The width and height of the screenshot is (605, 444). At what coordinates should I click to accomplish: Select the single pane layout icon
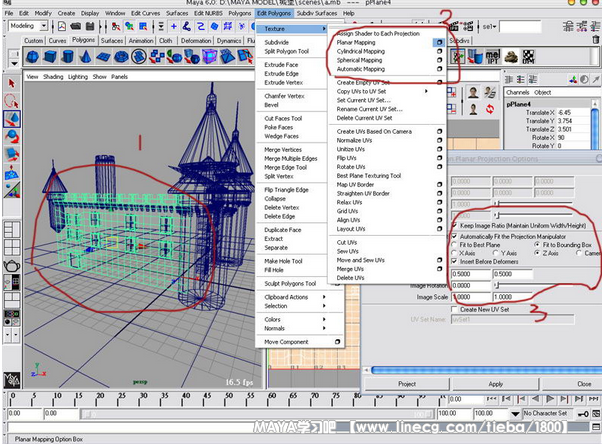click(12, 230)
